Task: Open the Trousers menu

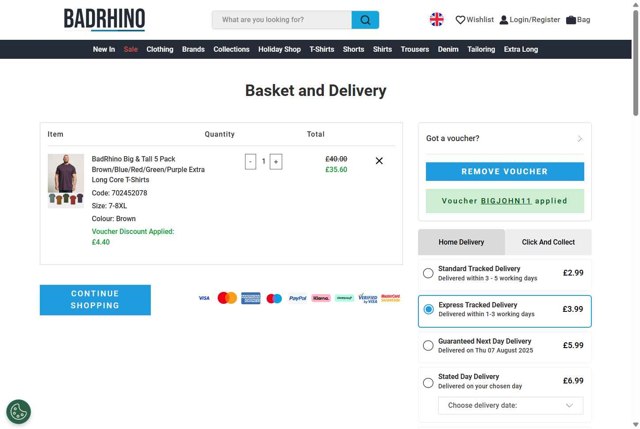Action: click(415, 49)
